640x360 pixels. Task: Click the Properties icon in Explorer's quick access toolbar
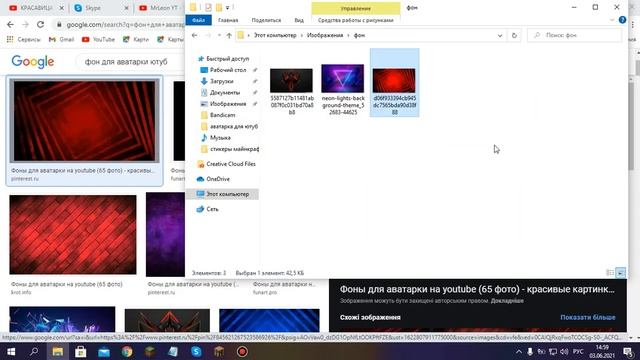click(209, 7)
